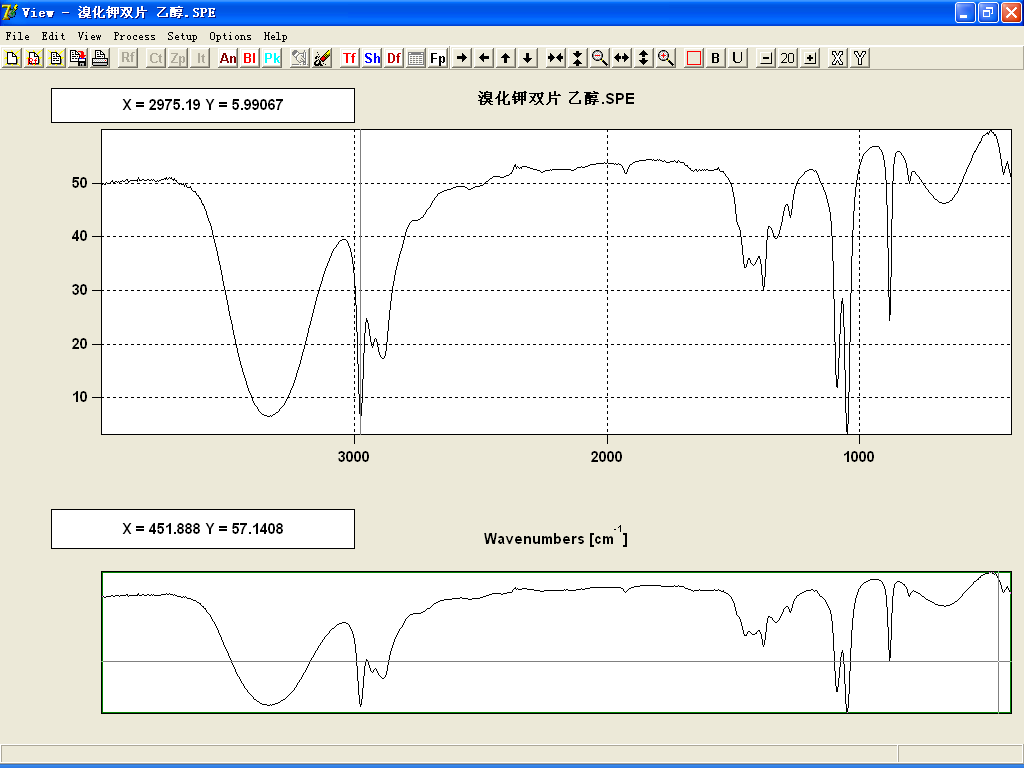
Task: Increase the value with the plus stepper
Action: (x=810, y=58)
